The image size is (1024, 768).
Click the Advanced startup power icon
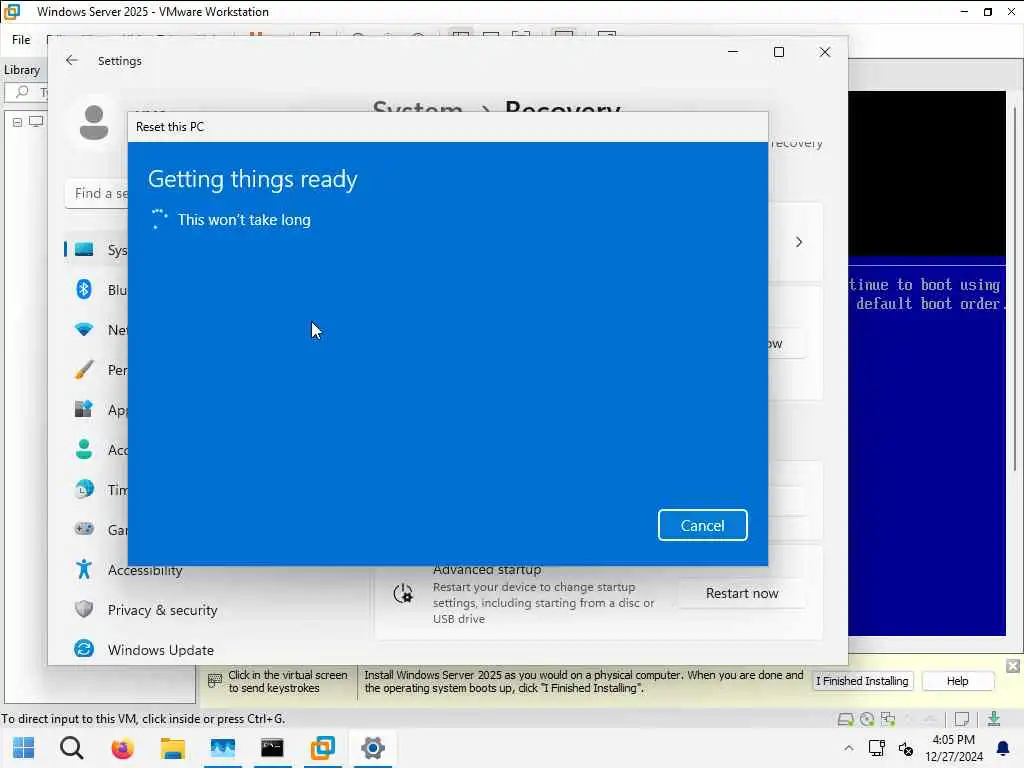point(403,593)
